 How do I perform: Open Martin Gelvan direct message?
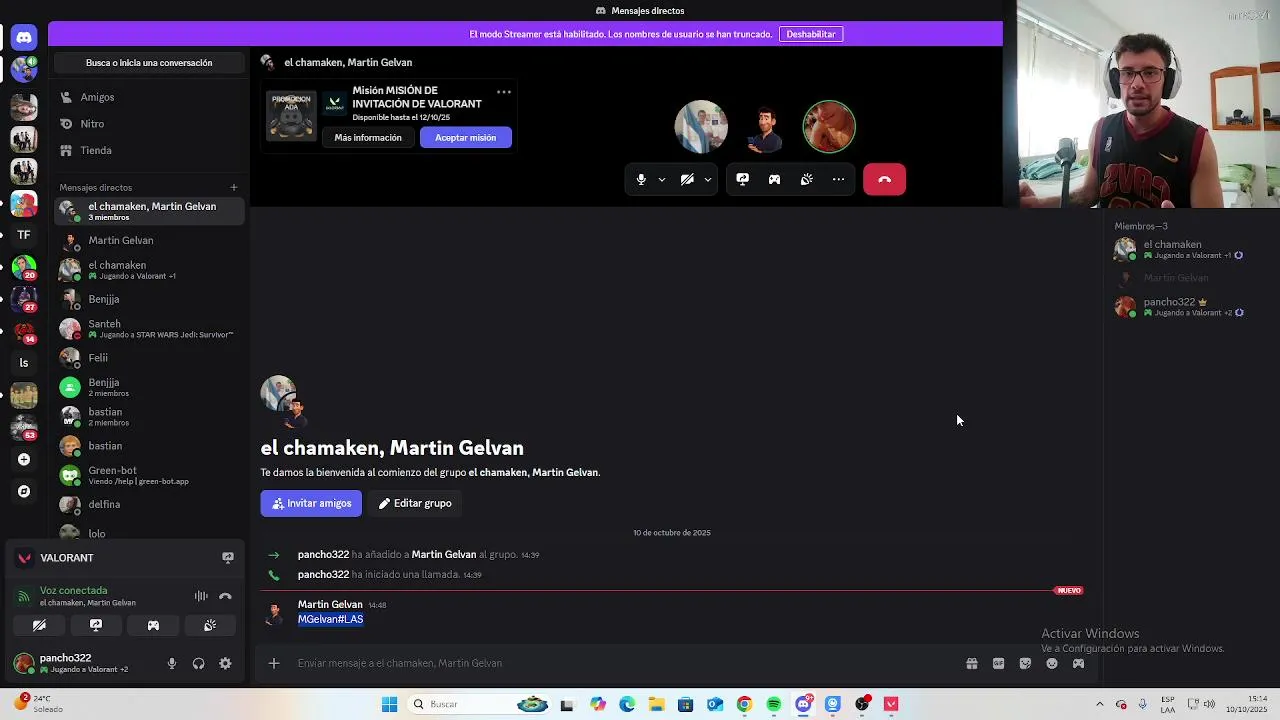tap(149, 241)
